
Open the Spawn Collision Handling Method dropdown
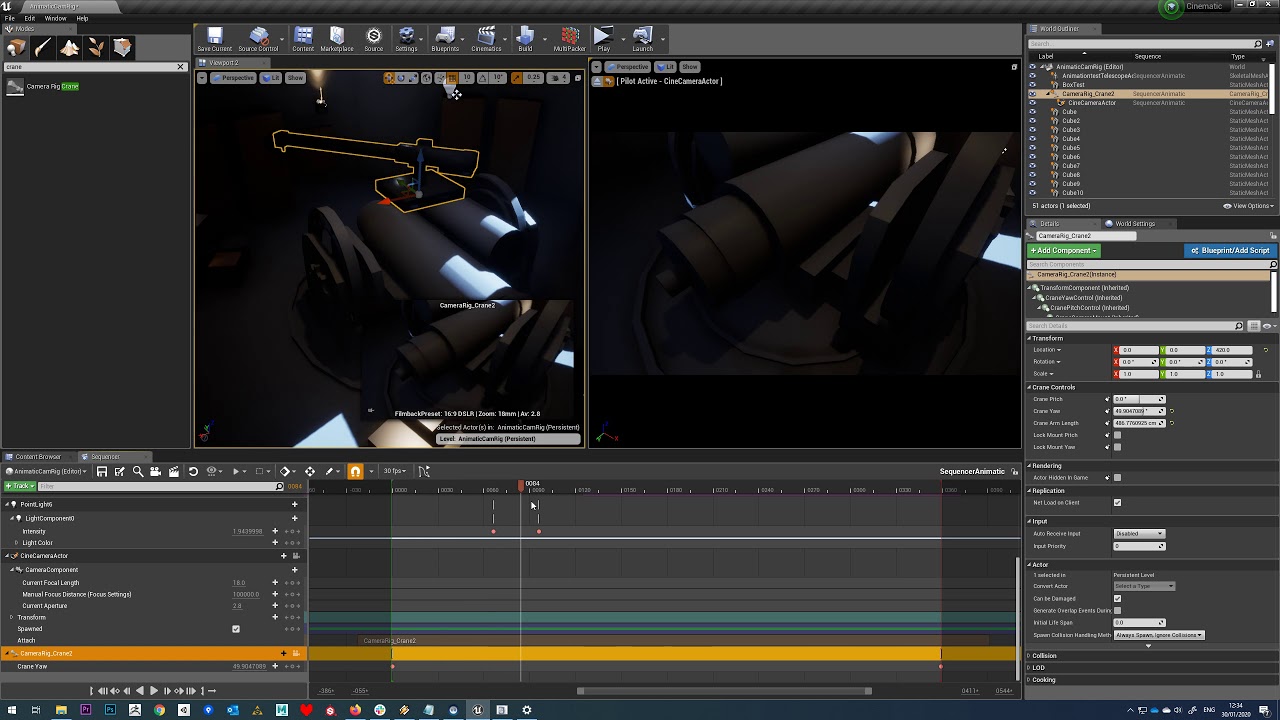pyautogui.click(x=1158, y=635)
